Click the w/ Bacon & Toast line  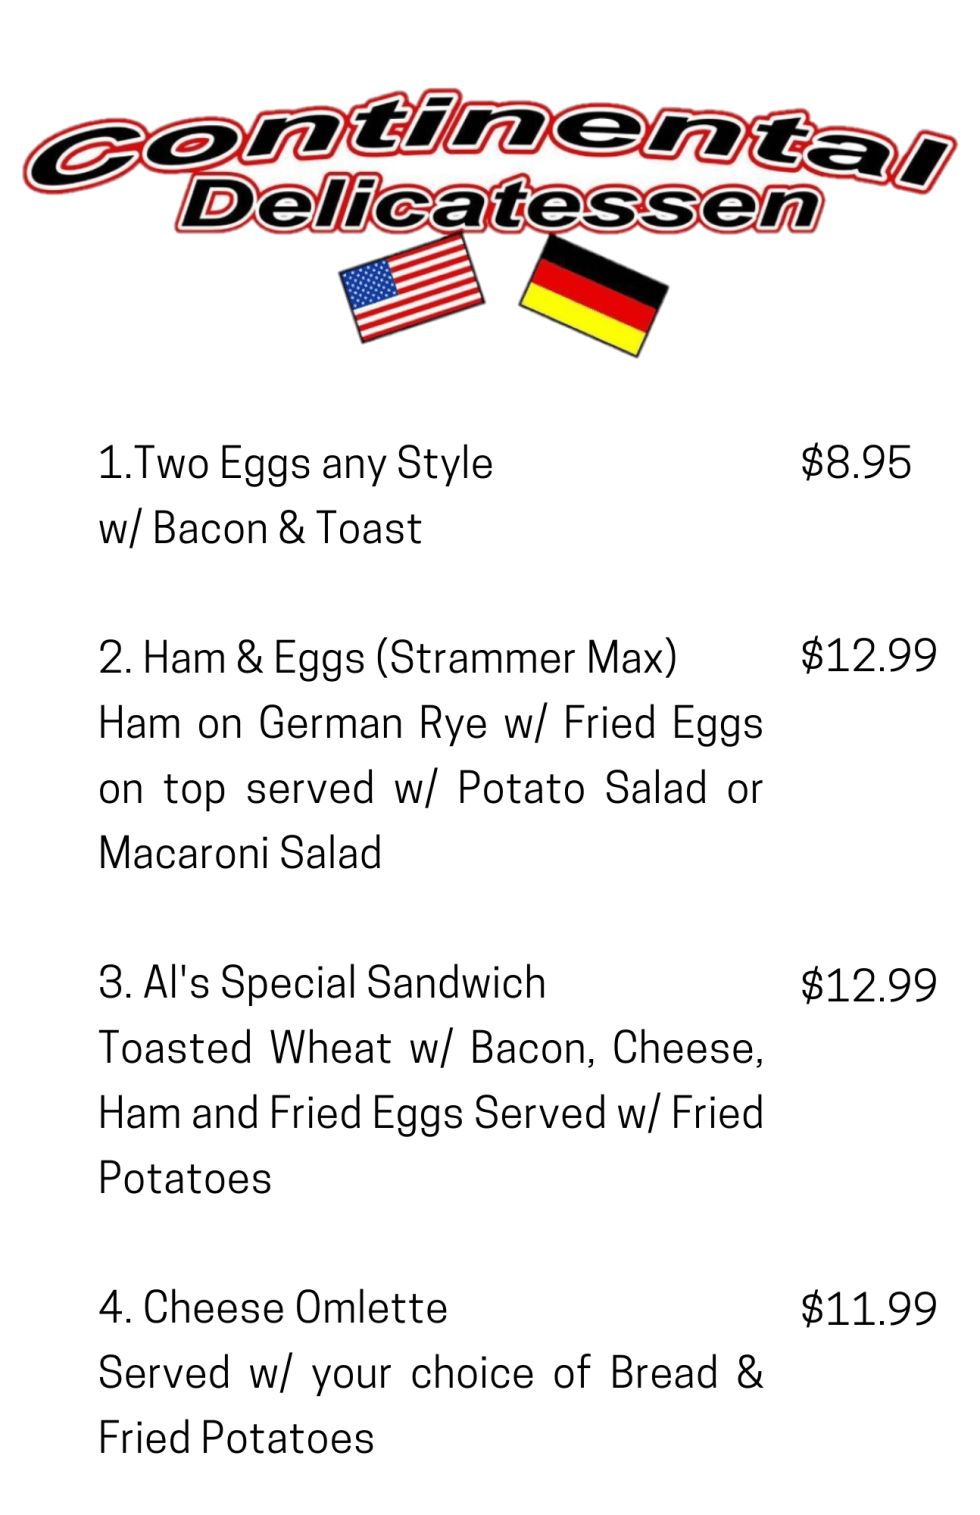point(260,528)
